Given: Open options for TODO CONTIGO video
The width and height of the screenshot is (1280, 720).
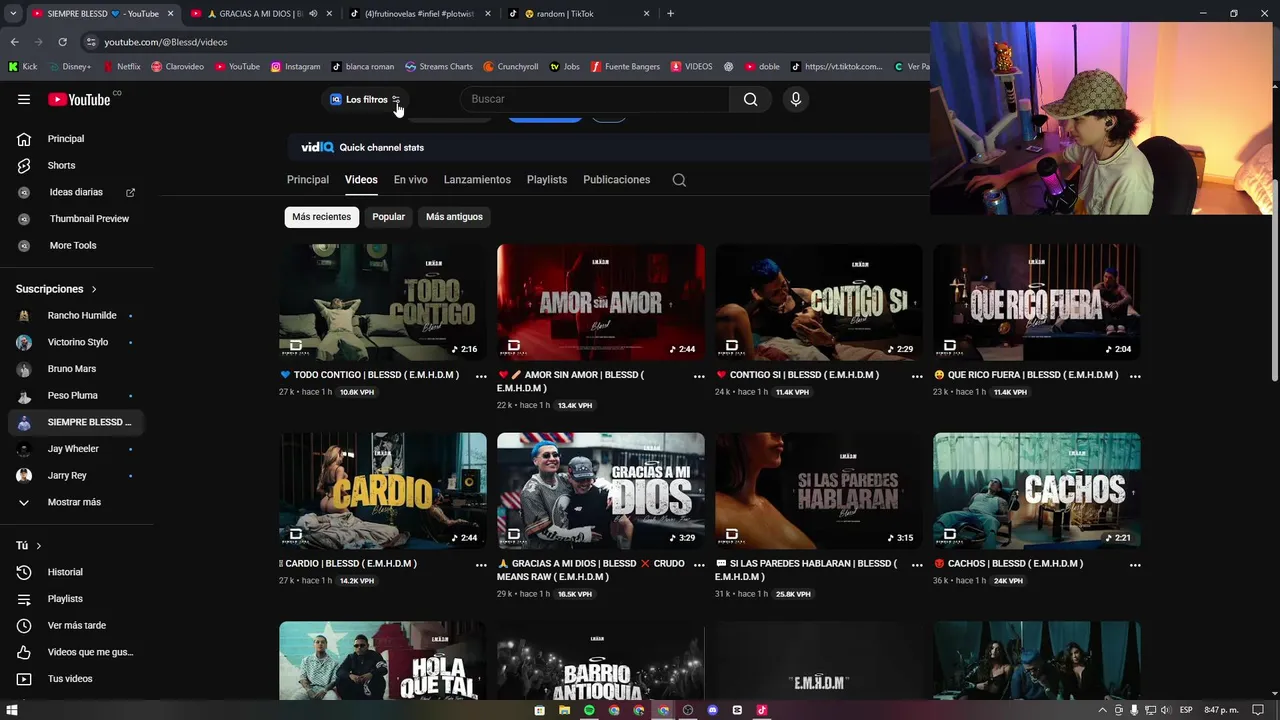Looking at the screenshot, I should click(481, 376).
